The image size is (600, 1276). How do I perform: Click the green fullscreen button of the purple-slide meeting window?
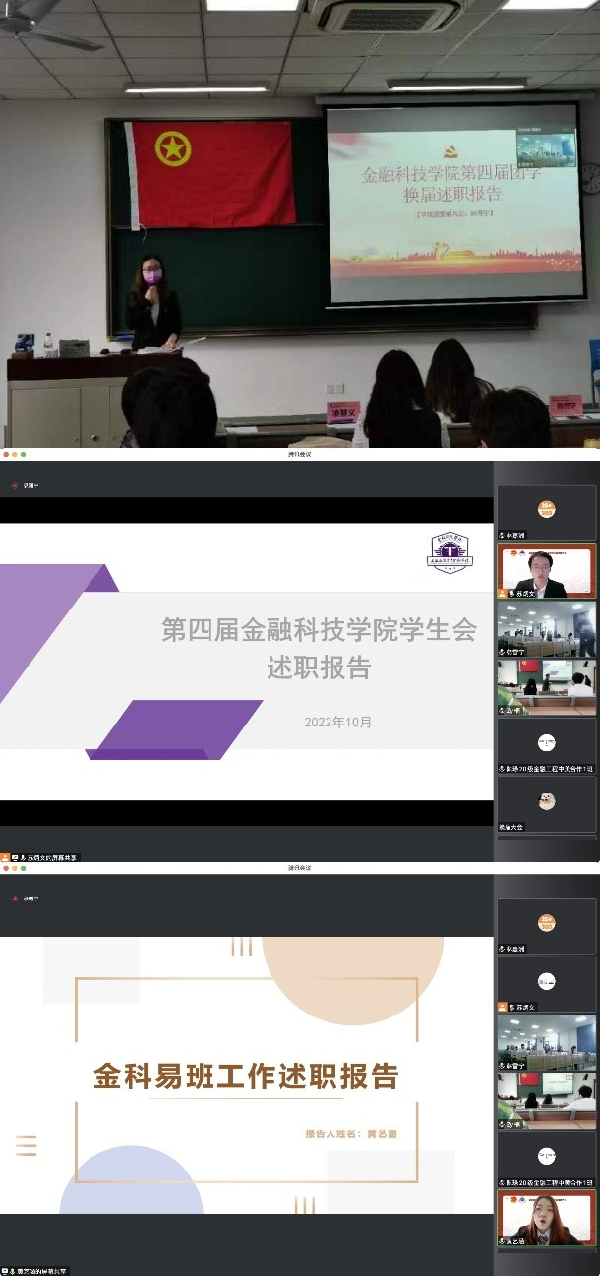(24, 454)
